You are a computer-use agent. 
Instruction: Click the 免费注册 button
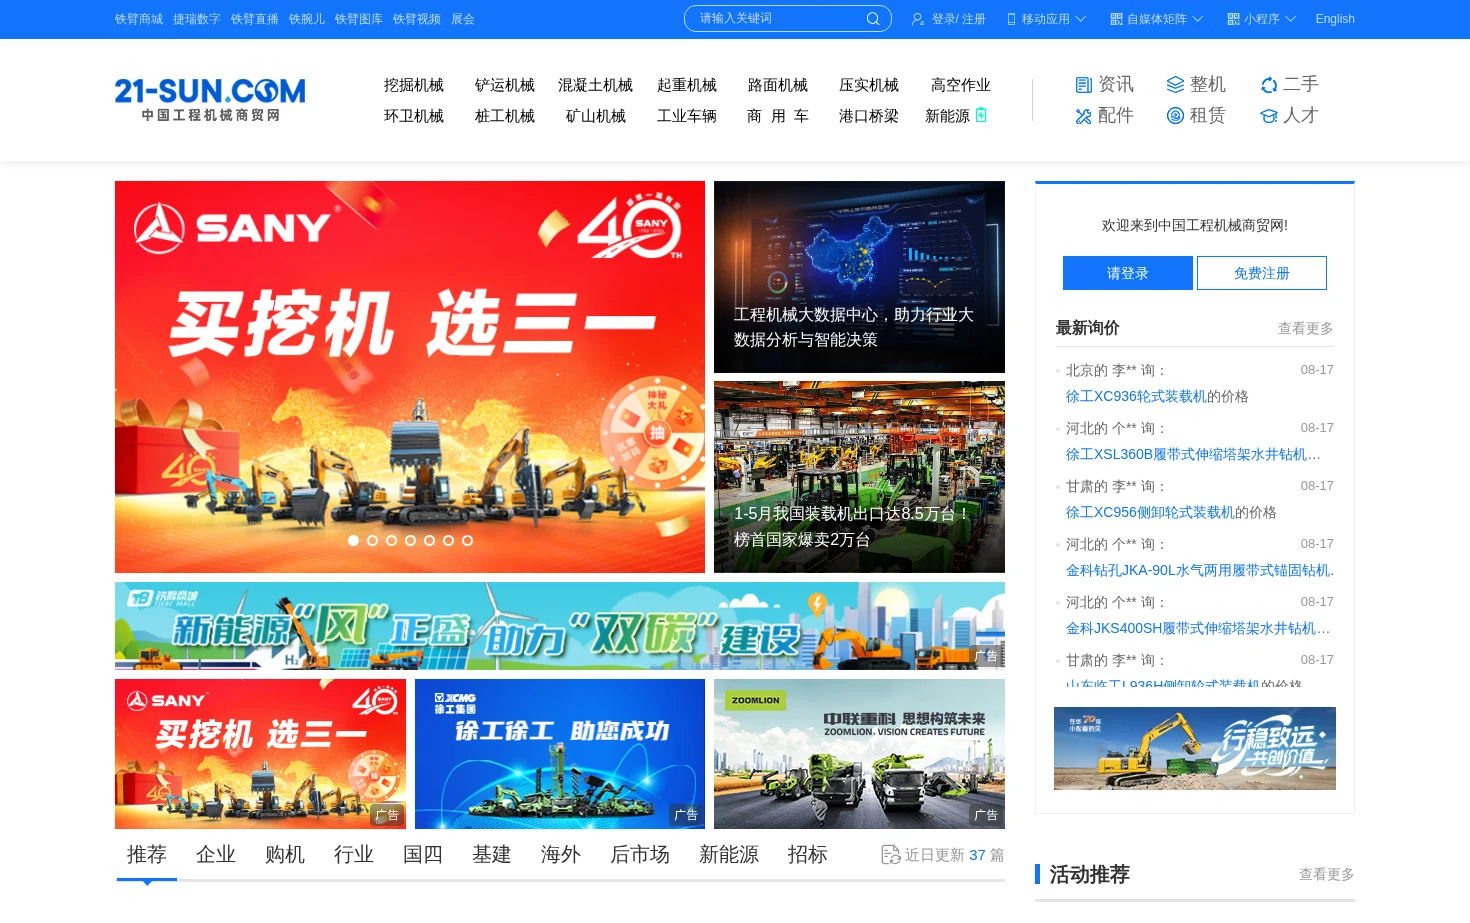[x=1262, y=273]
